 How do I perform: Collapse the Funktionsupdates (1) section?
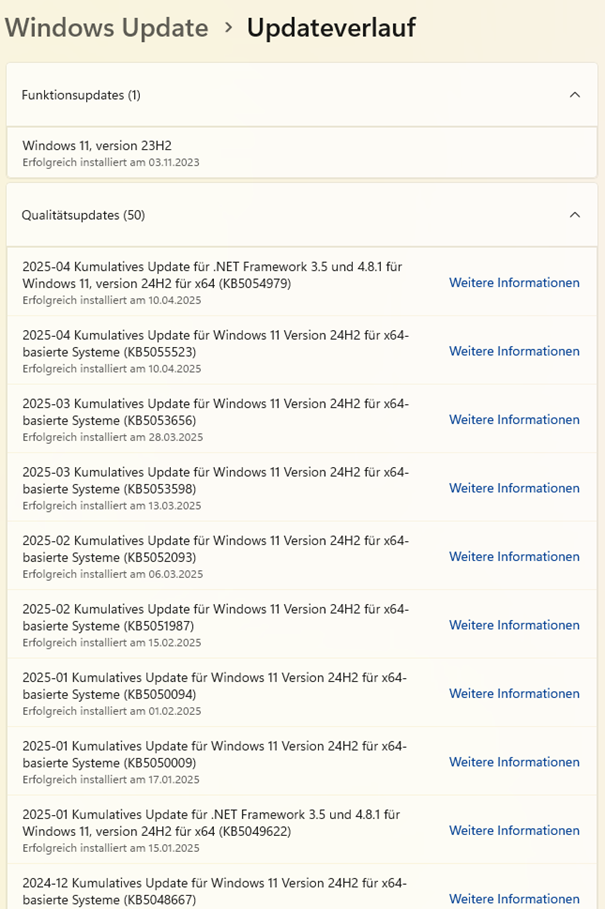tap(574, 94)
